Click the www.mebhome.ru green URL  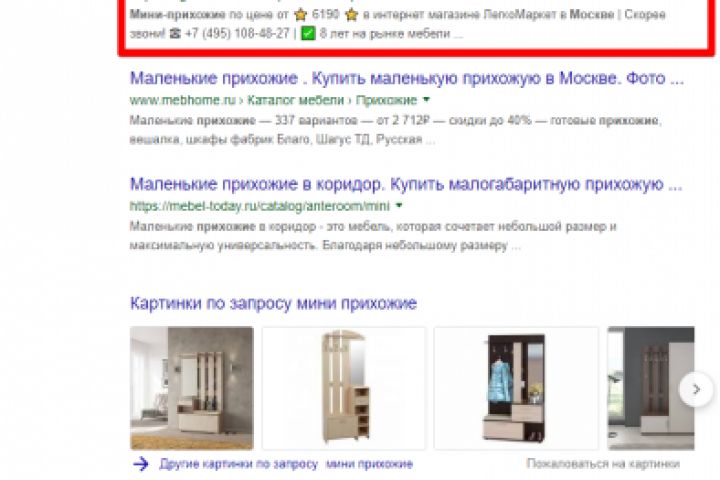coord(183,100)
